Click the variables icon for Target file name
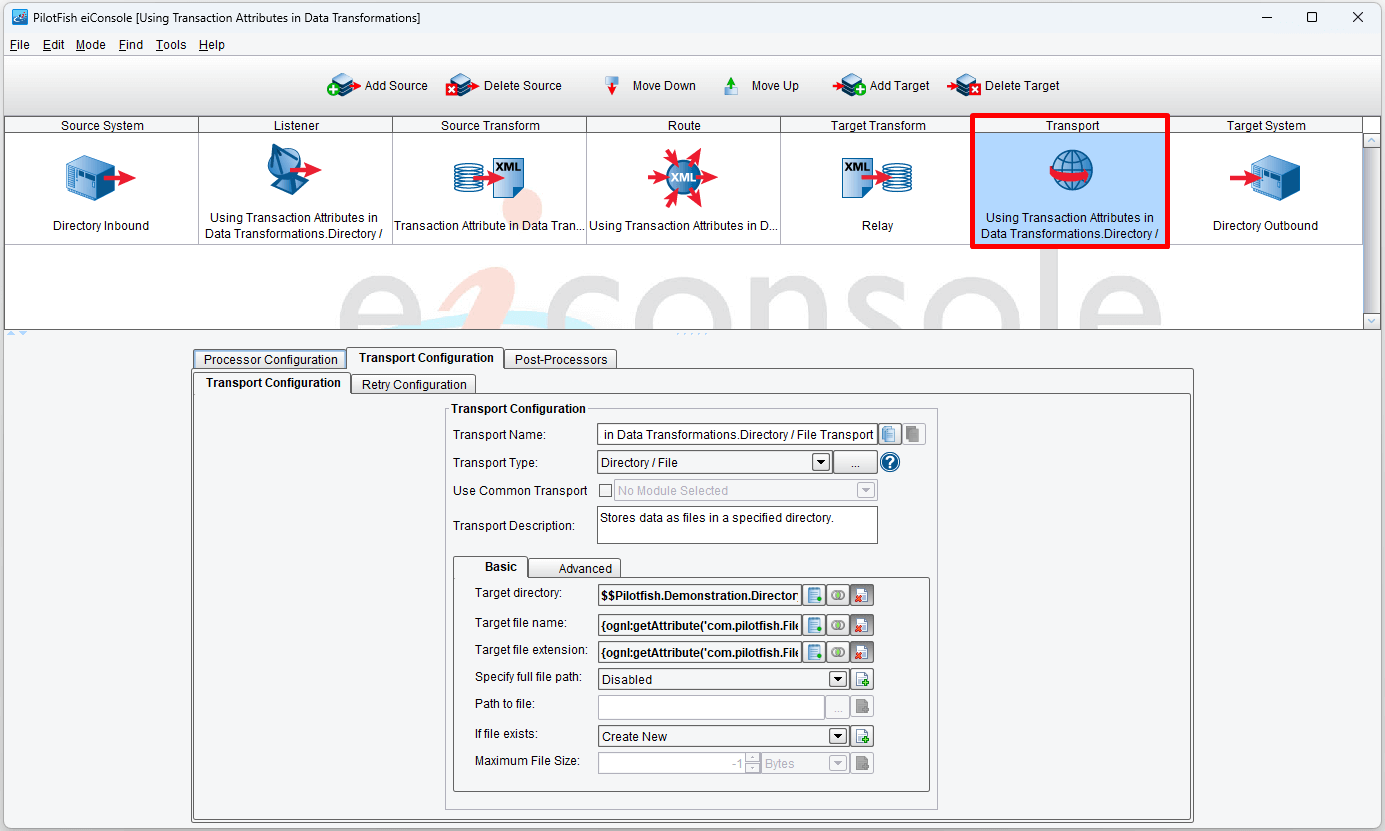Image resolution: width=1385 pixels, height=831 pixels. [838, 625]
